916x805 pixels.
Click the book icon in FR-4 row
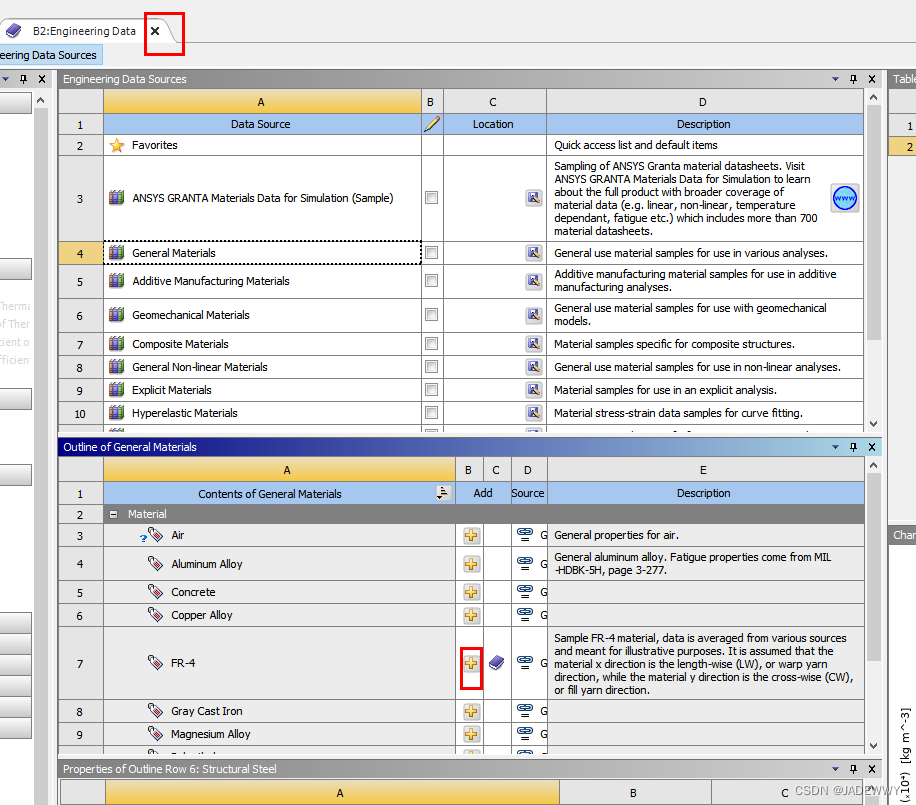tap(497, 662)
